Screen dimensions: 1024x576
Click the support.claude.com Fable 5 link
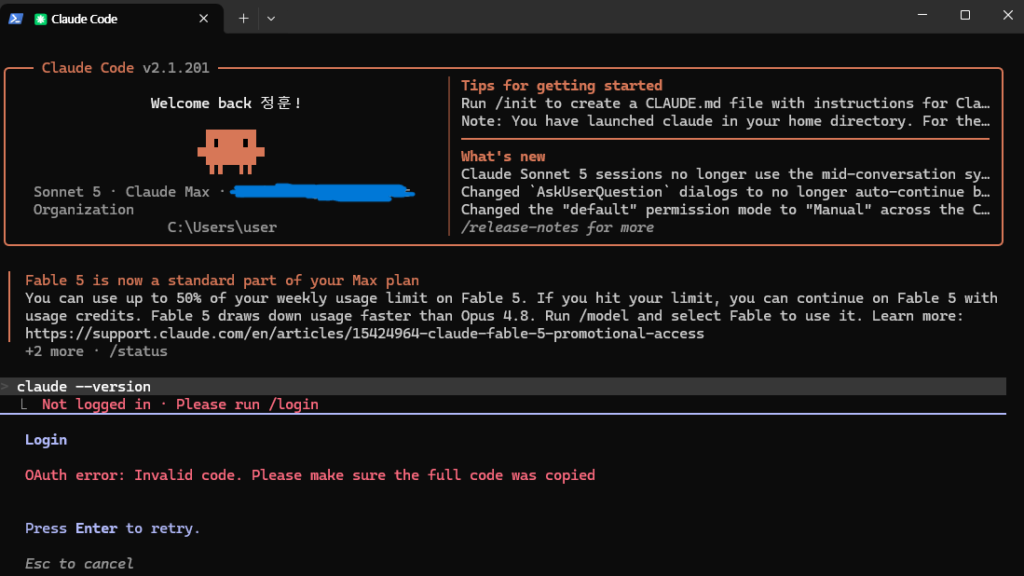coord(364,334)
